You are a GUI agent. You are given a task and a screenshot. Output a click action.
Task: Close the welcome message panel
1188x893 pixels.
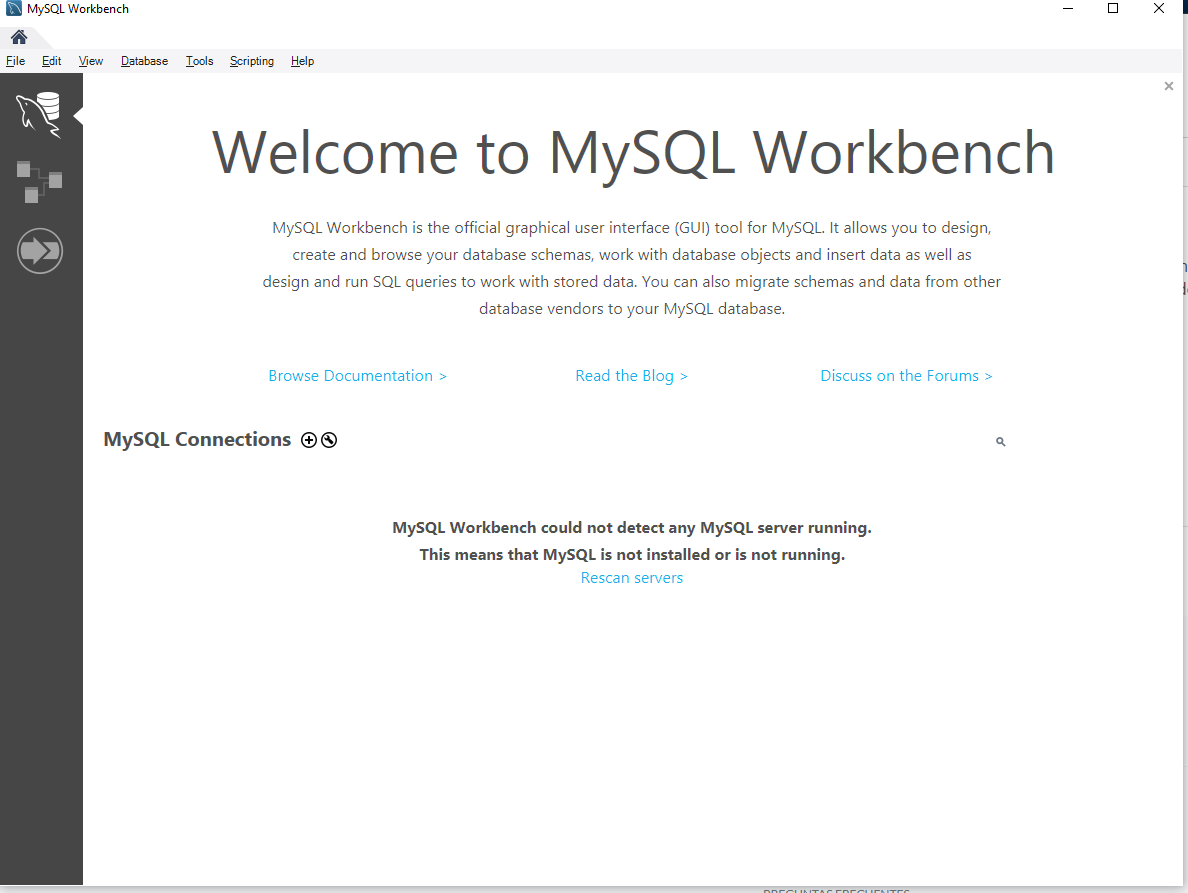pos(1168,86)
